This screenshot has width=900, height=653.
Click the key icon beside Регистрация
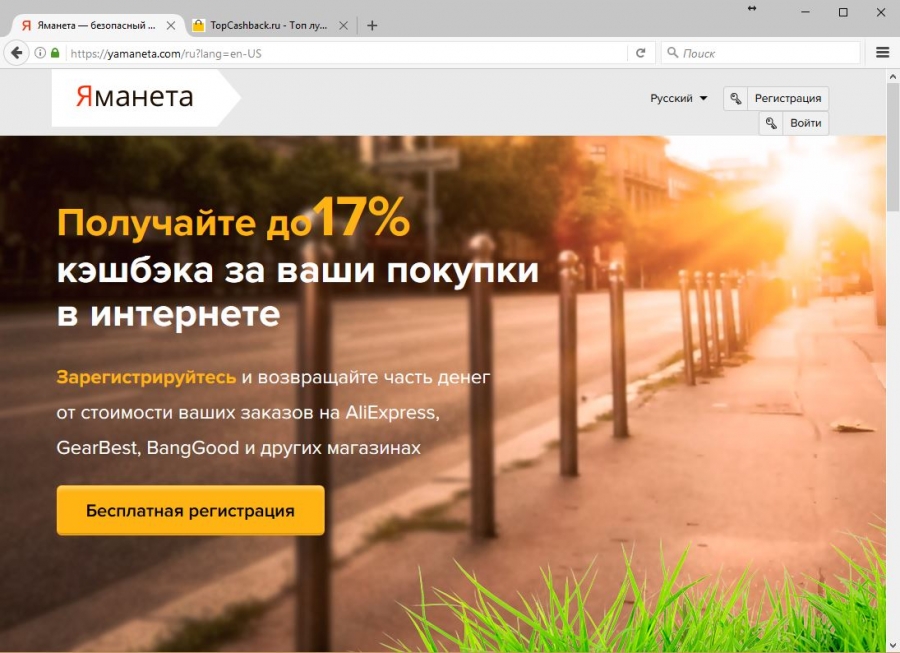[735, 99]
